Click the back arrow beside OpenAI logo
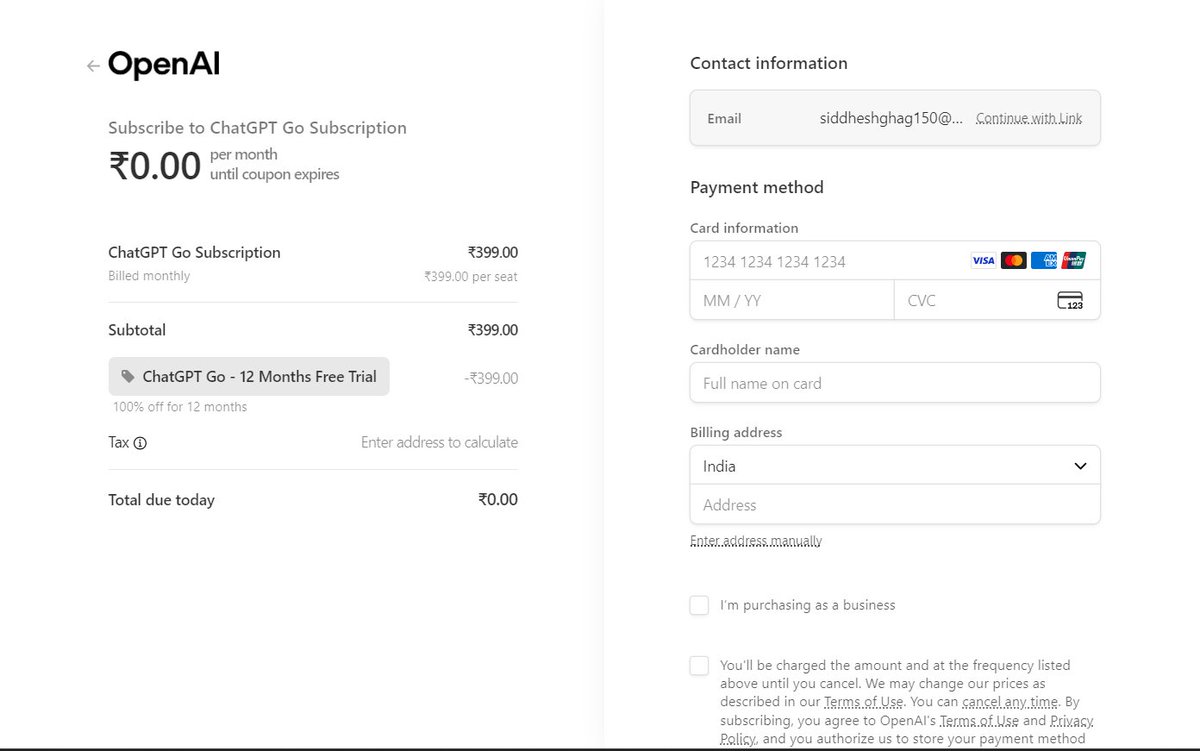 (x=93, y=66)
